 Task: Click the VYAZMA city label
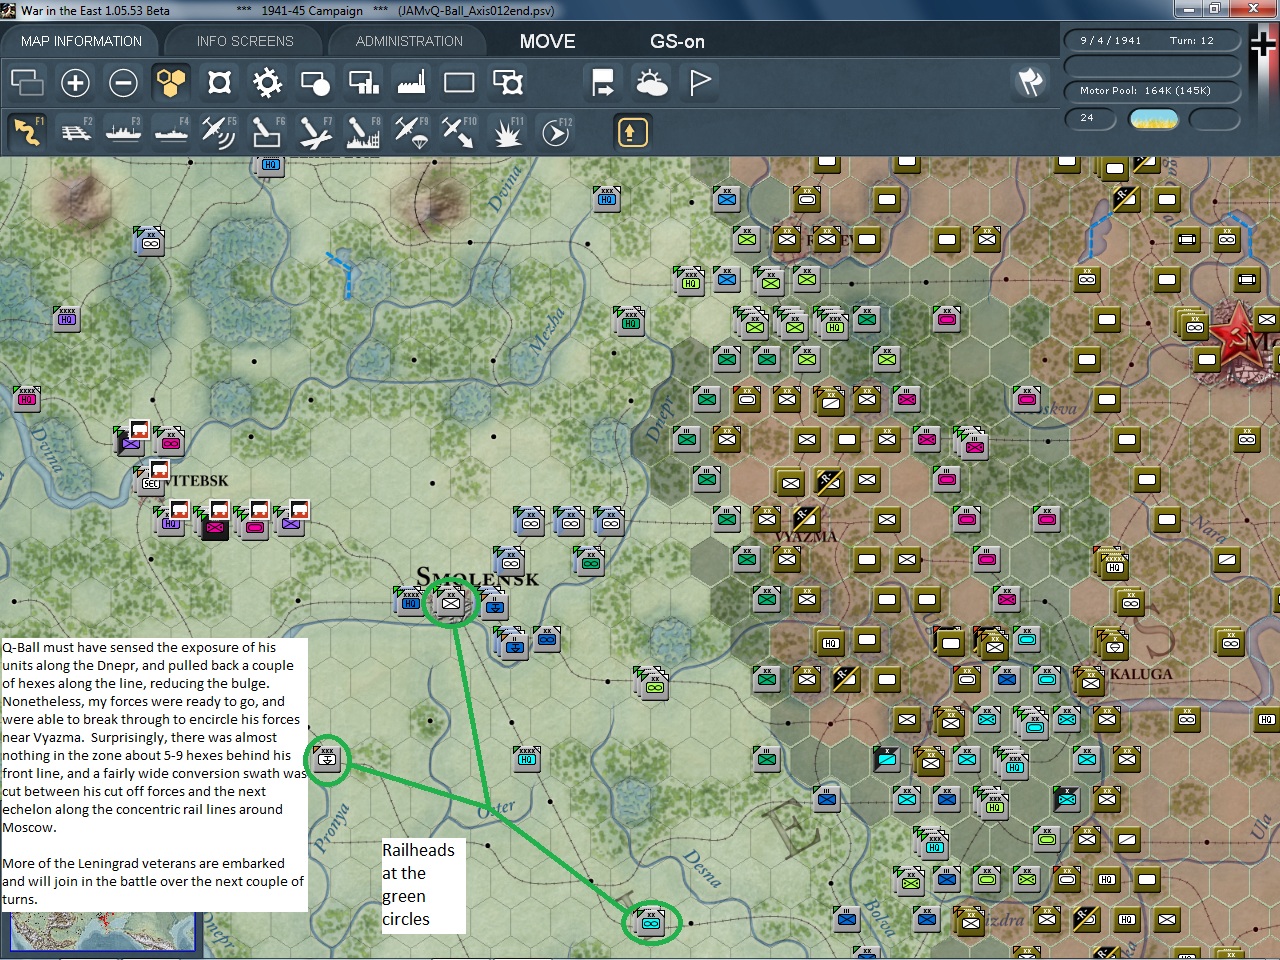806,537
